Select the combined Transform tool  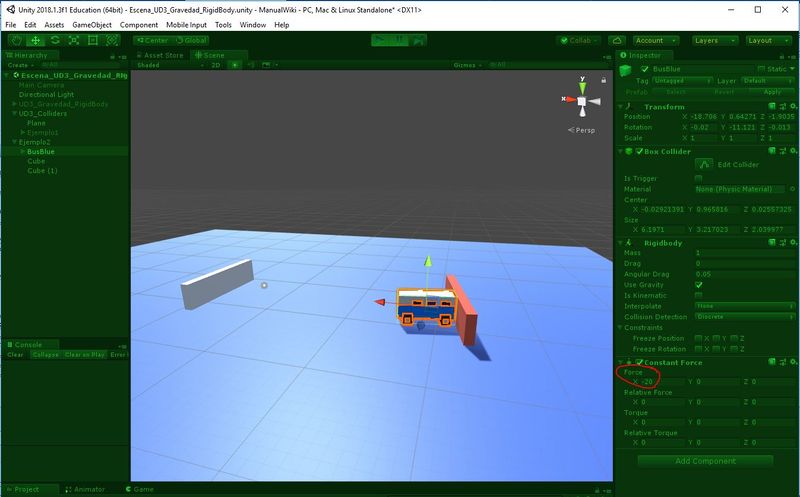click(111, 40)
